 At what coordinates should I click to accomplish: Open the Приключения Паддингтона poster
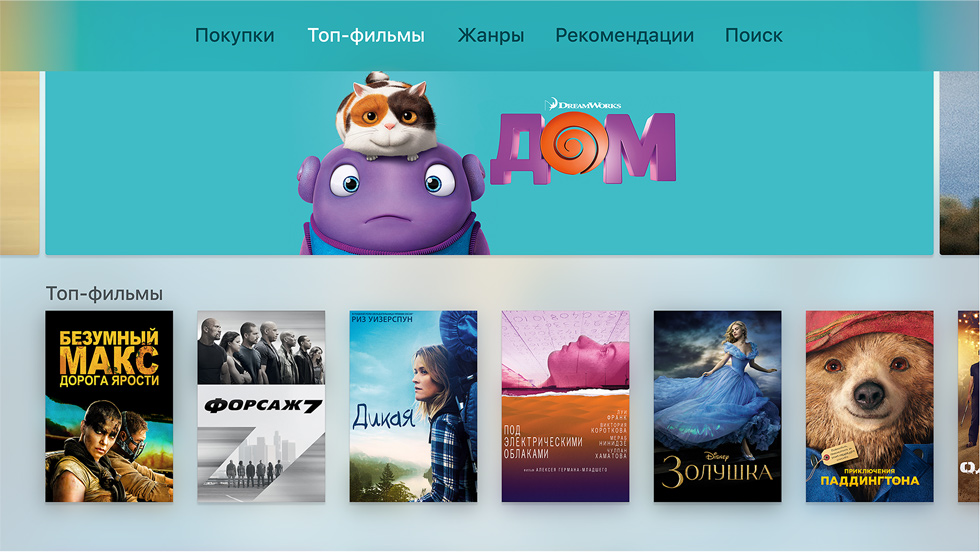coord(869,406)
